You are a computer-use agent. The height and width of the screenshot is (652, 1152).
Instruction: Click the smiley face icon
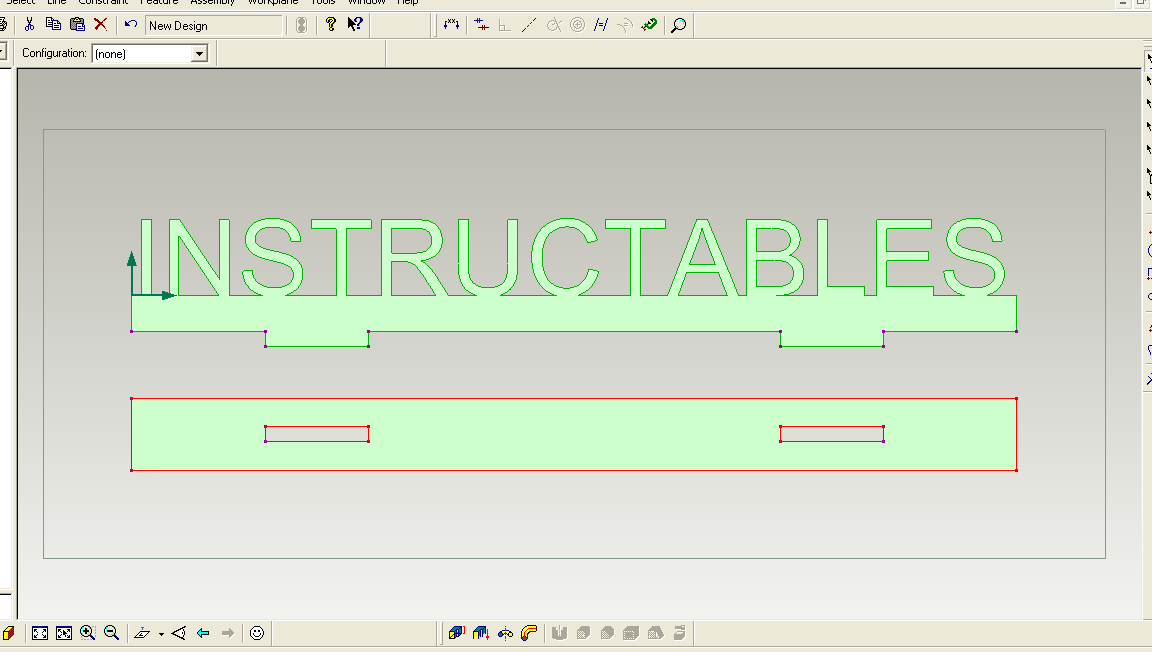256,633
